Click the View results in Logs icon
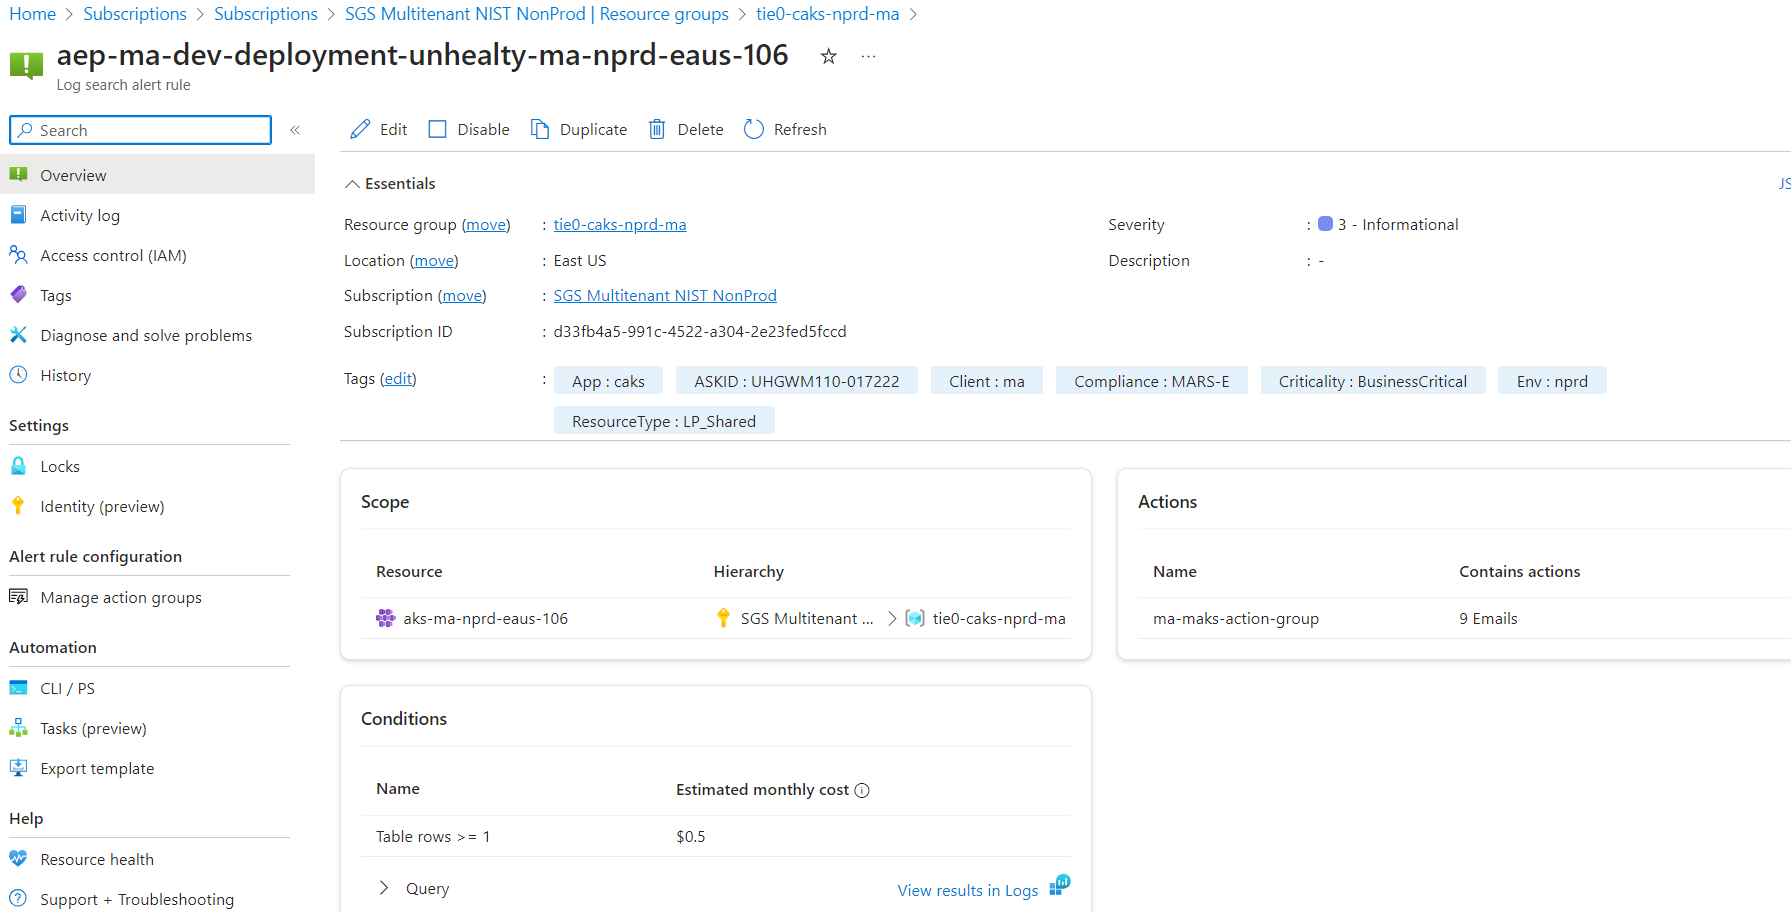This screenshot has width=1791, height=912. [x=1059, y=886]
